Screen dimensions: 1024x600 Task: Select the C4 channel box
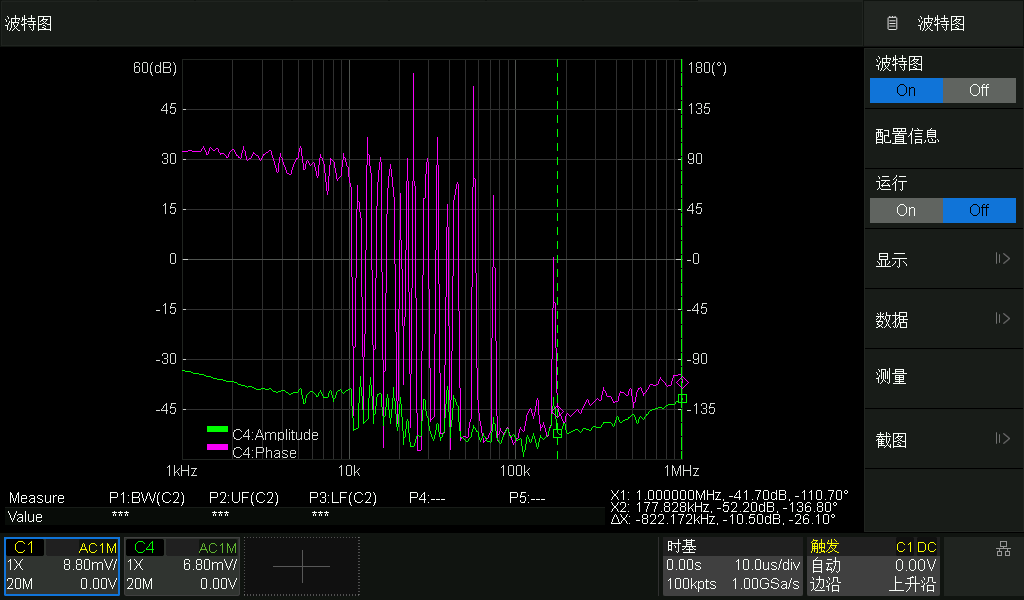pyautogui.click(x=182, y=566)
